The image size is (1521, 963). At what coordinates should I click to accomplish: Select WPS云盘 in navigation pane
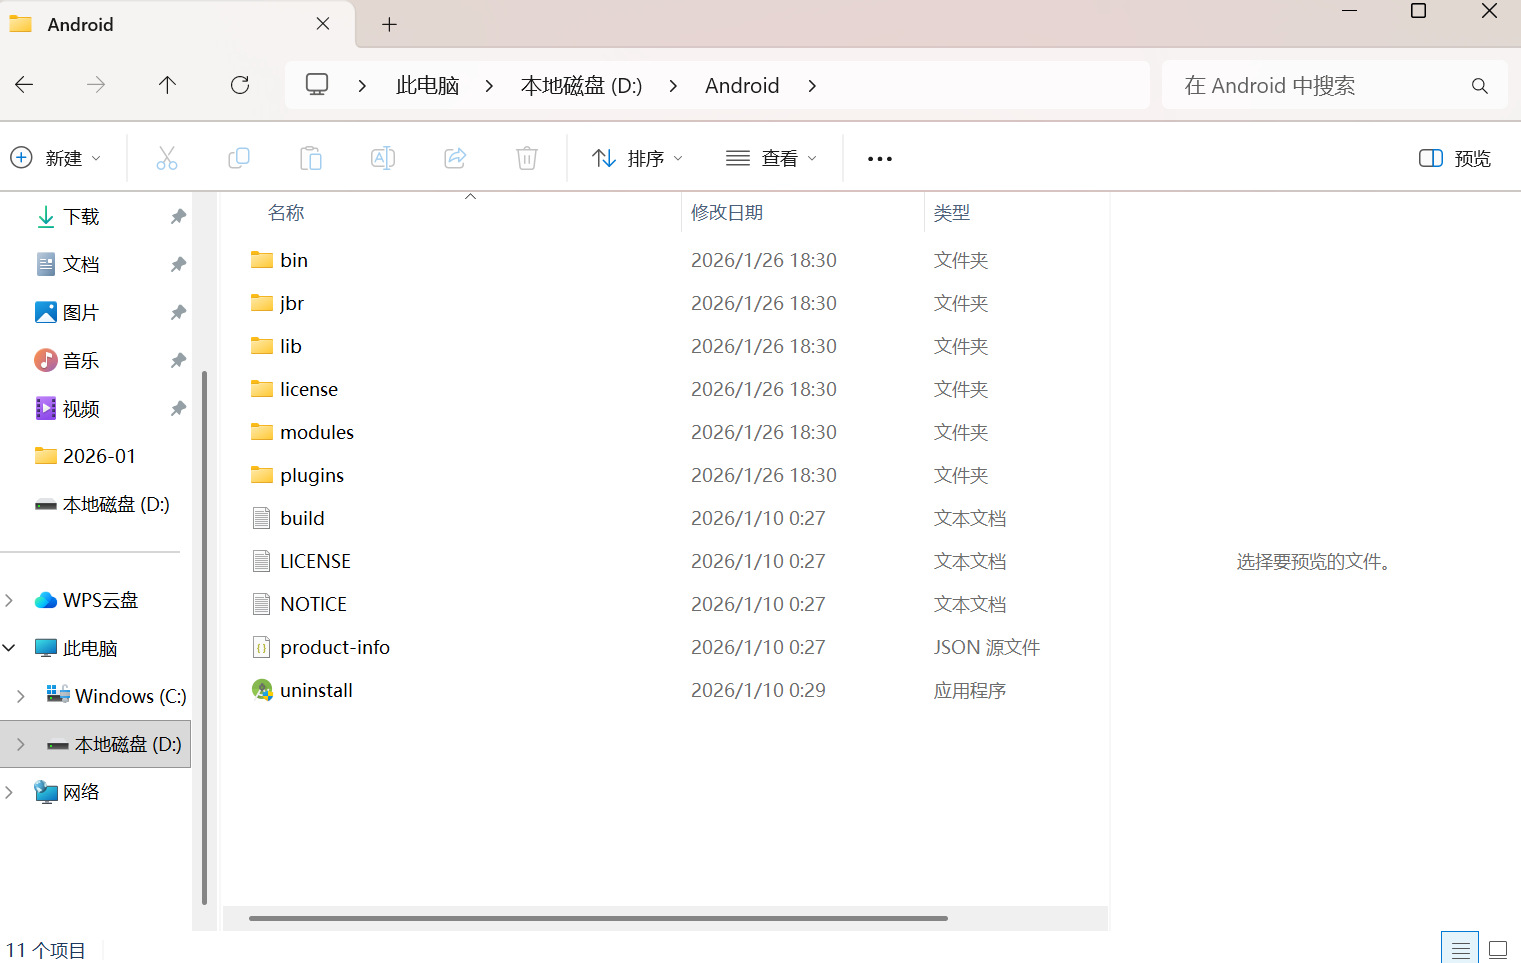coord(100,600)
